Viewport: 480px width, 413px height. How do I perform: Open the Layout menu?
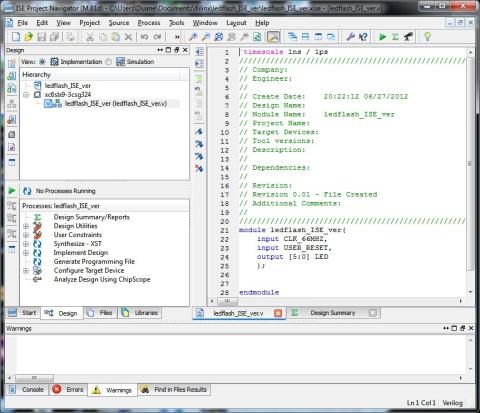[x=236, y=23]
